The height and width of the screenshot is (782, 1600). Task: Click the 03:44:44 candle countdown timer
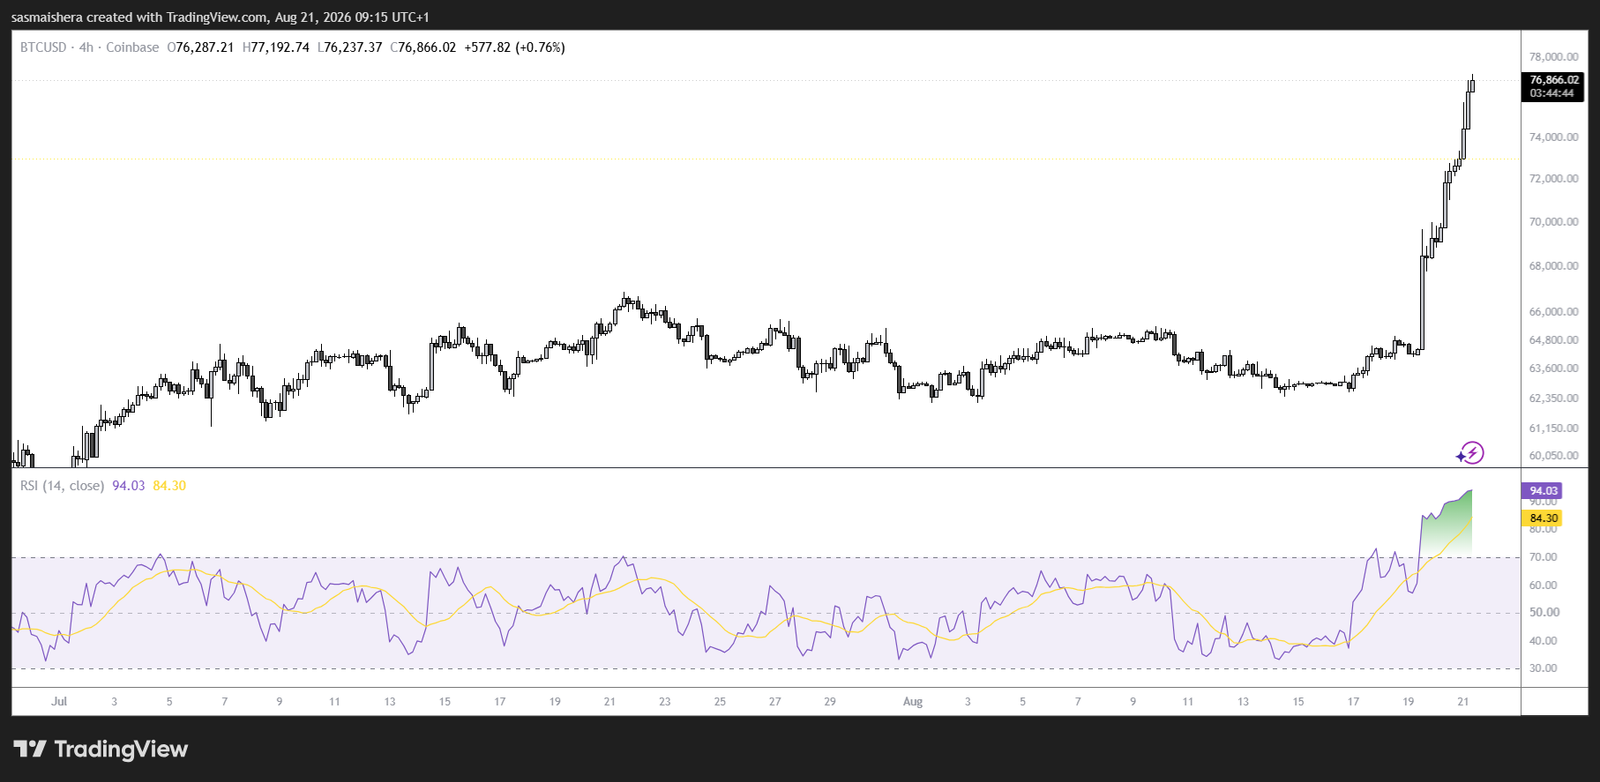point(1553,94)
